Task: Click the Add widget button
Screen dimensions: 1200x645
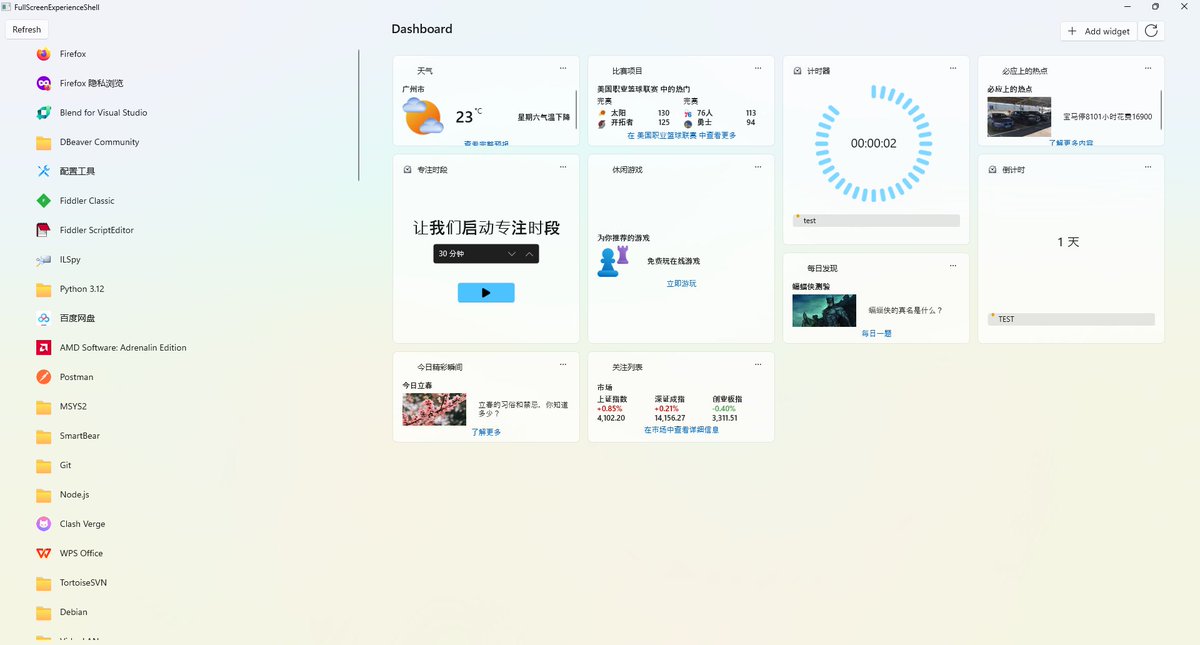Action: (1098, 31)
